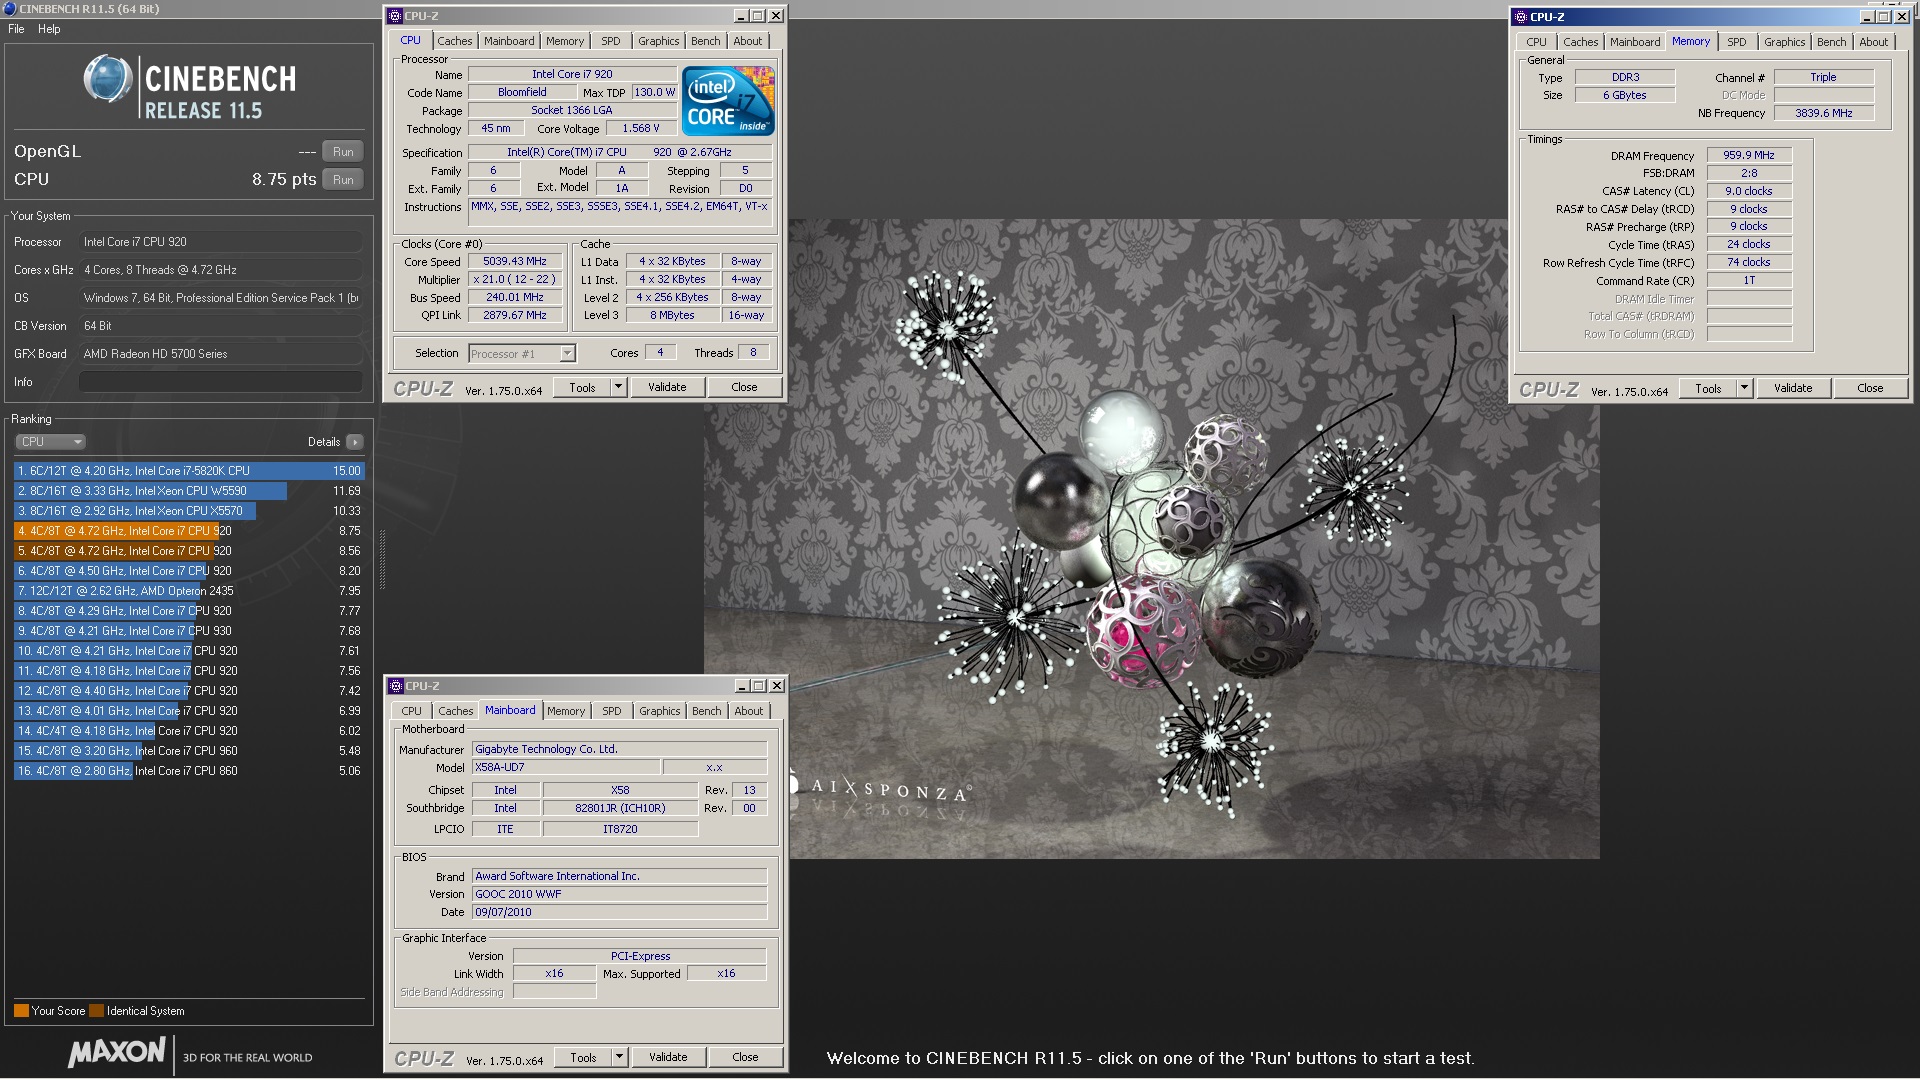Image resolution: width=1920 pixels, height=1080 pixels.
Task: Open Processor #1 selection dropdown
Action: pyautogui.click(x=522, y=353)
